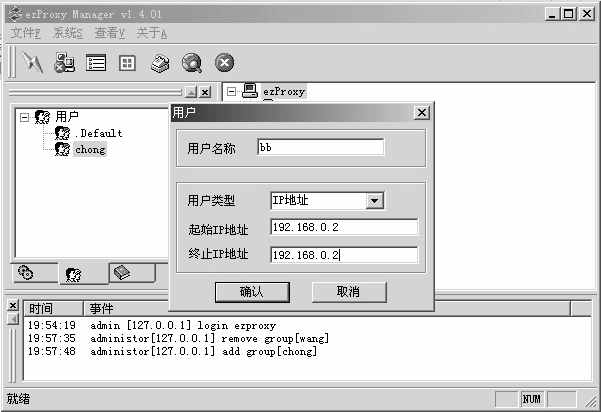Screen dimensions: 601x412
Task: Open the 查看 menu
Action: 110,33
